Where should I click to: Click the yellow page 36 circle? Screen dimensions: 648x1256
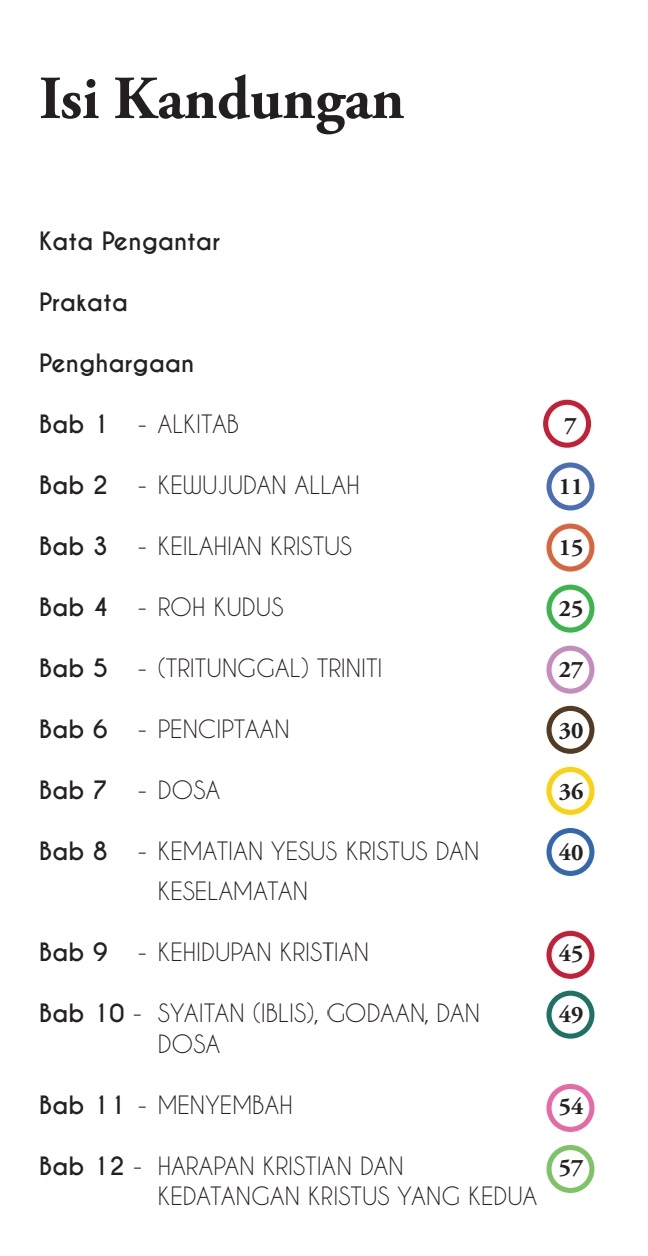pyautogui.click(x=570, y=792)
